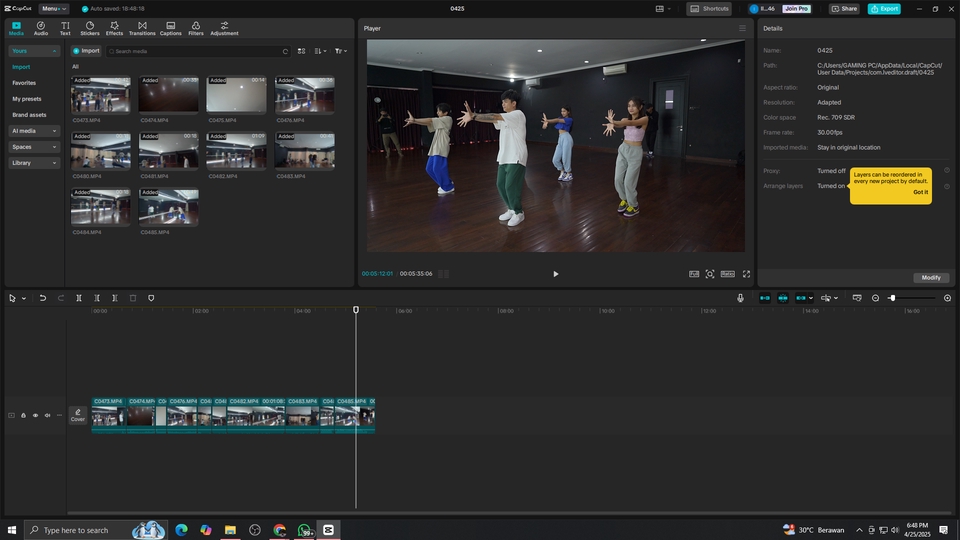Mute the main video track audio

pos(47,415)
